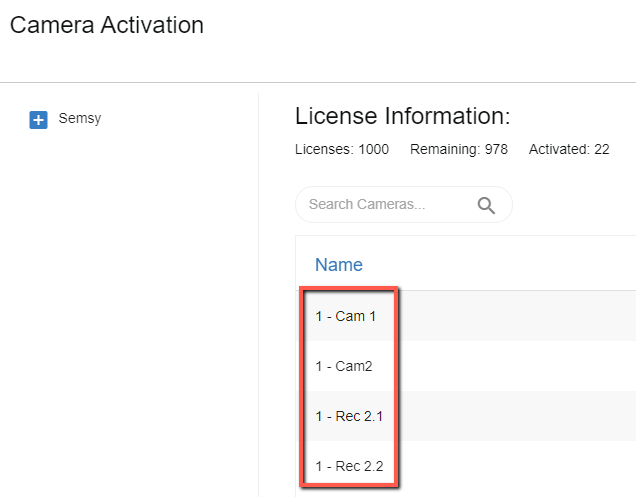
Task: Click the vertical divider beside the Semsy tree panel
Action: [258, 295]
